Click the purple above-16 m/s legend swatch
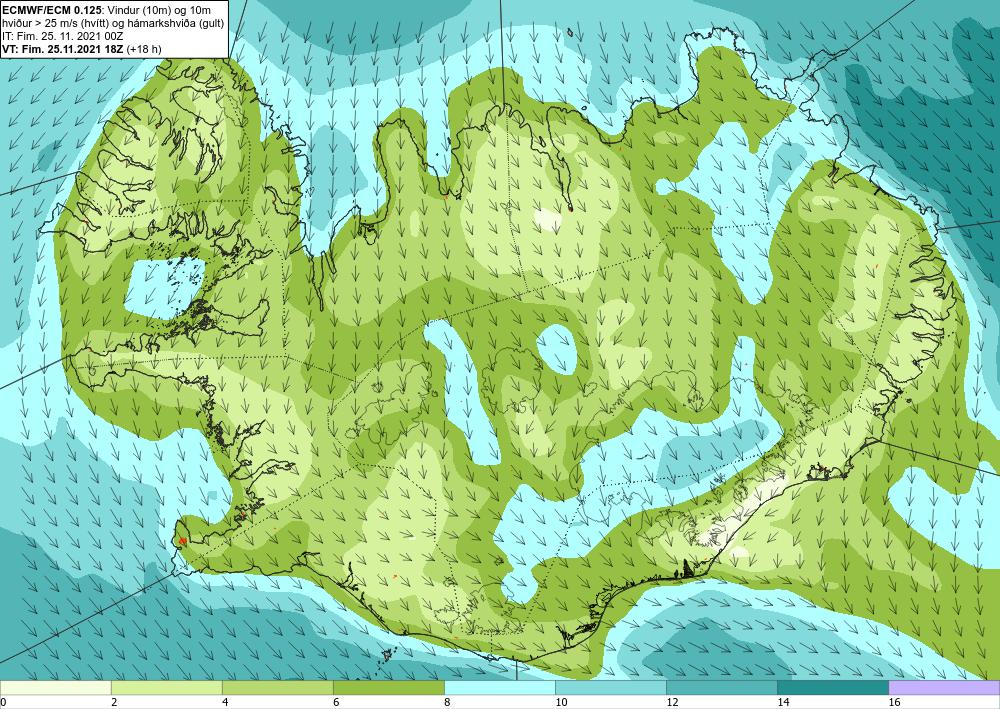Viewport: 1000px width, 709px height. [x=945, y=688]
